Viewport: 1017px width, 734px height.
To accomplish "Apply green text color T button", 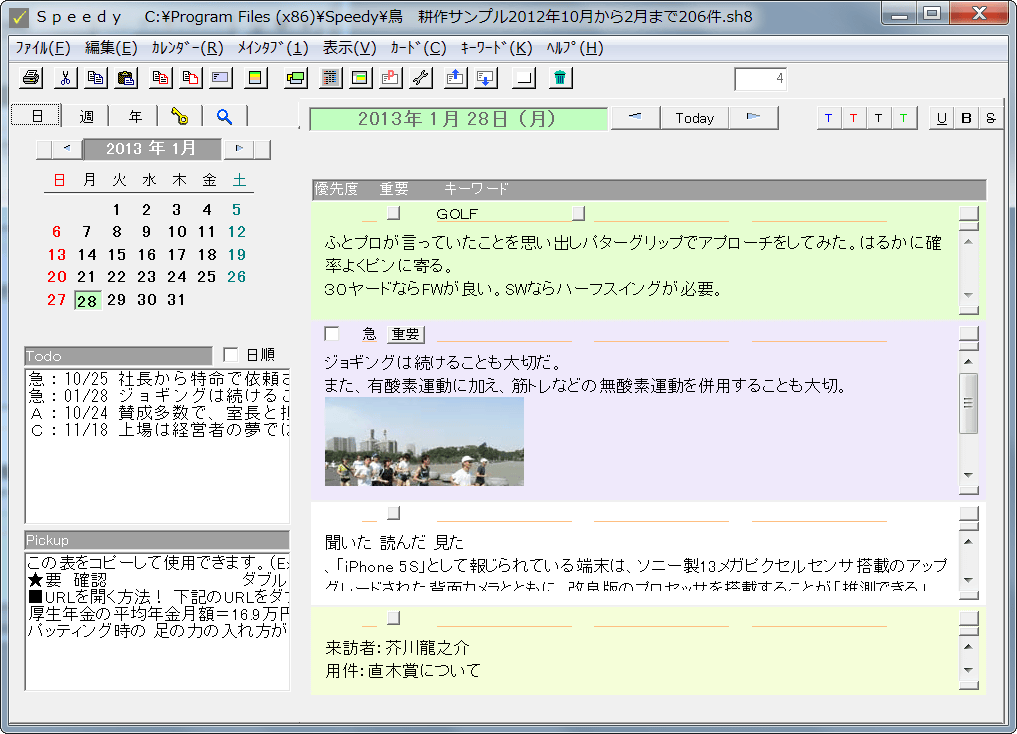I will click(x=903, y=118).
